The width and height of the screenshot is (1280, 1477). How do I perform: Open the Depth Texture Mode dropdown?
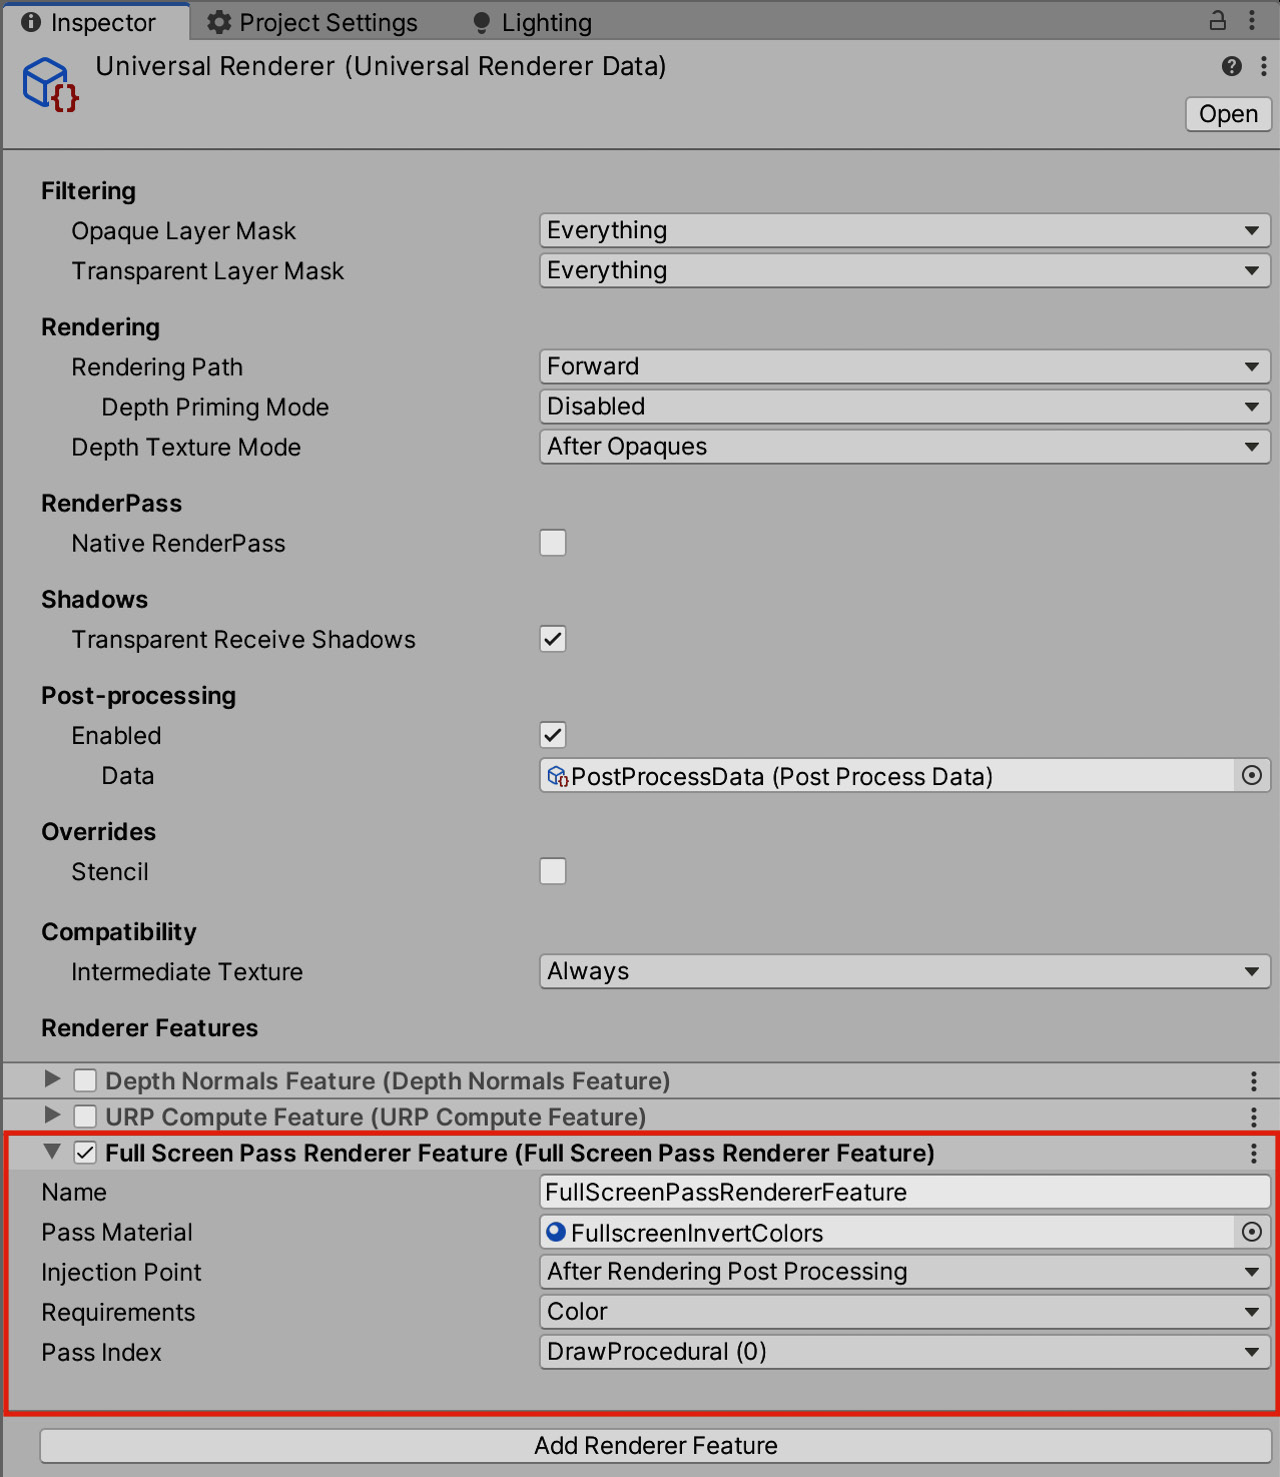(x=905, y=446)
